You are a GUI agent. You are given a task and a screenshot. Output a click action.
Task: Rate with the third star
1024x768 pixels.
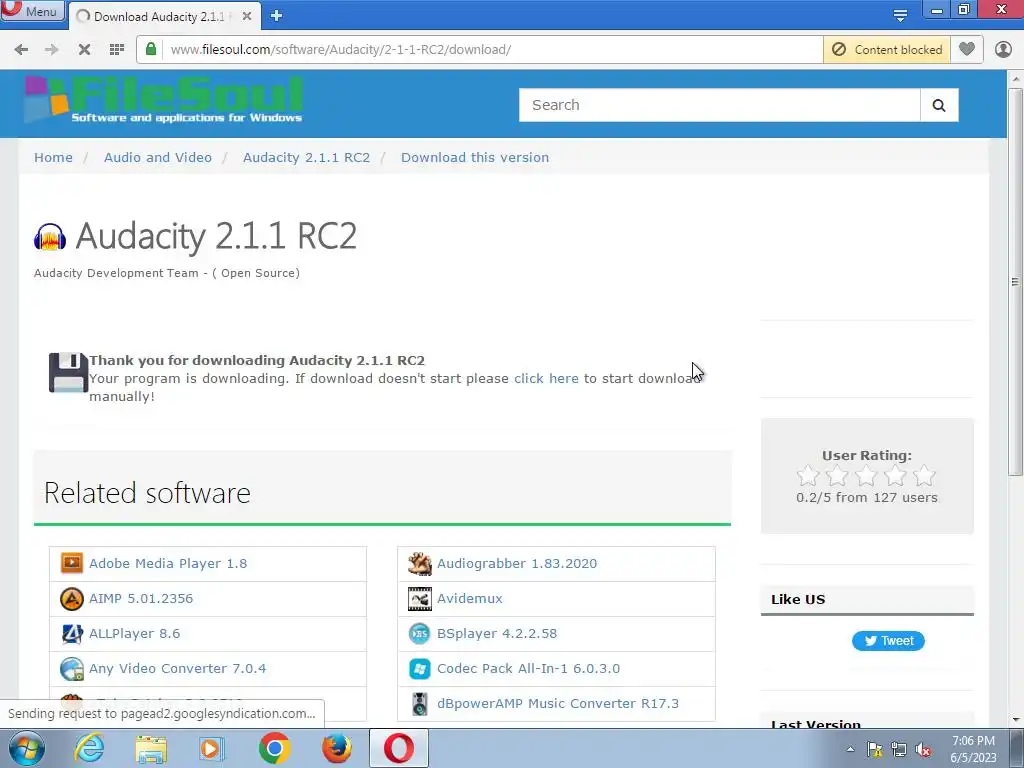866,475
